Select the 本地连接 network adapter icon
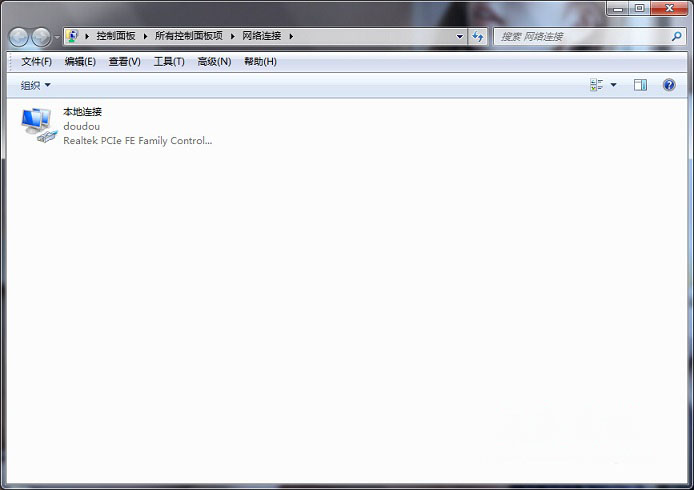 click(39, 126)
